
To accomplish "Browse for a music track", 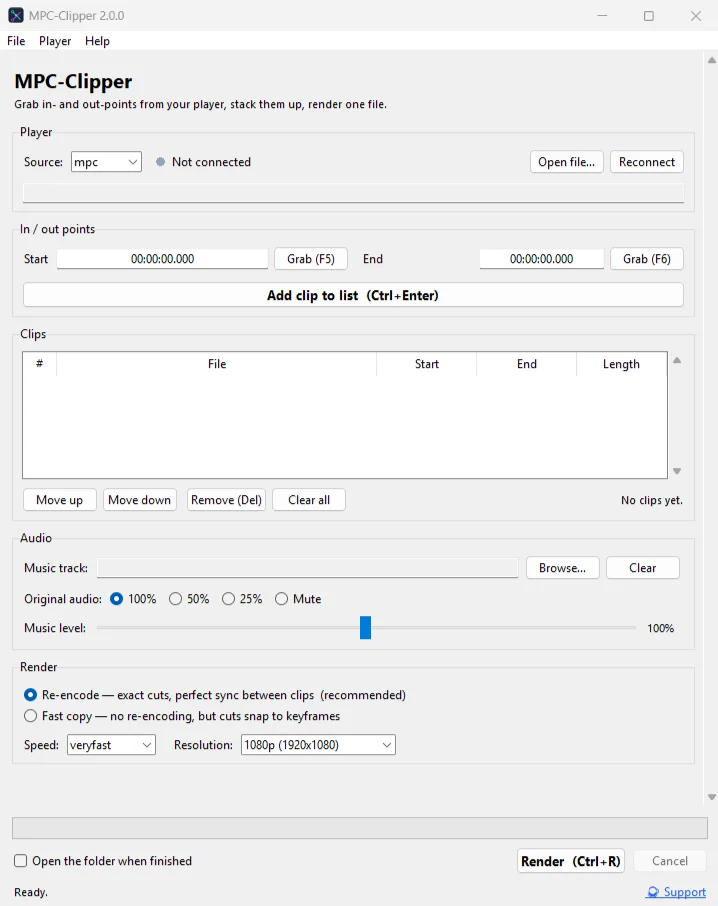I will pos(563,568).
